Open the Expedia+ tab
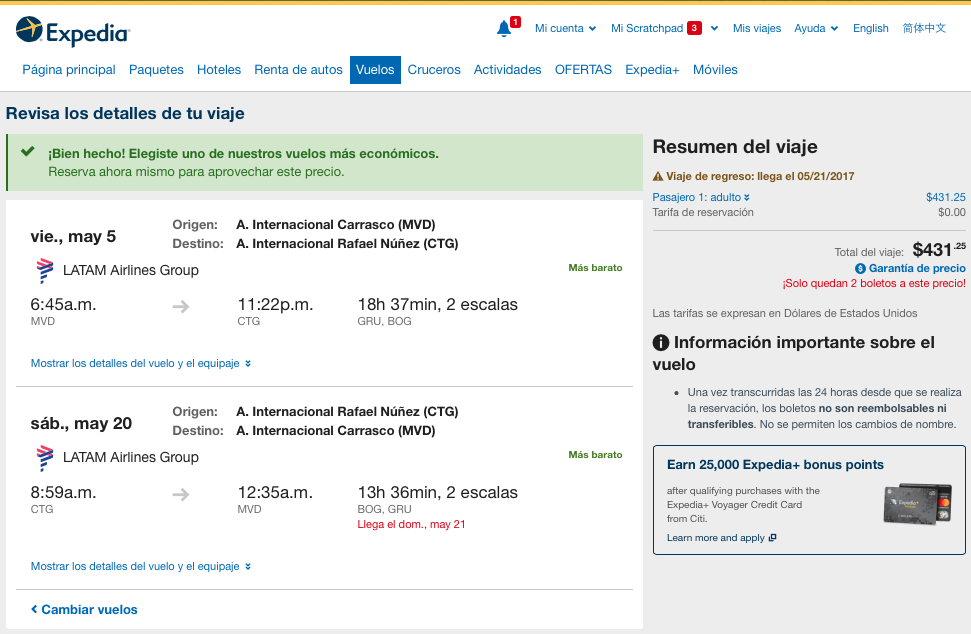Image resolution: width=971 pixels, height=634 pixels. [x=652, y=70]
